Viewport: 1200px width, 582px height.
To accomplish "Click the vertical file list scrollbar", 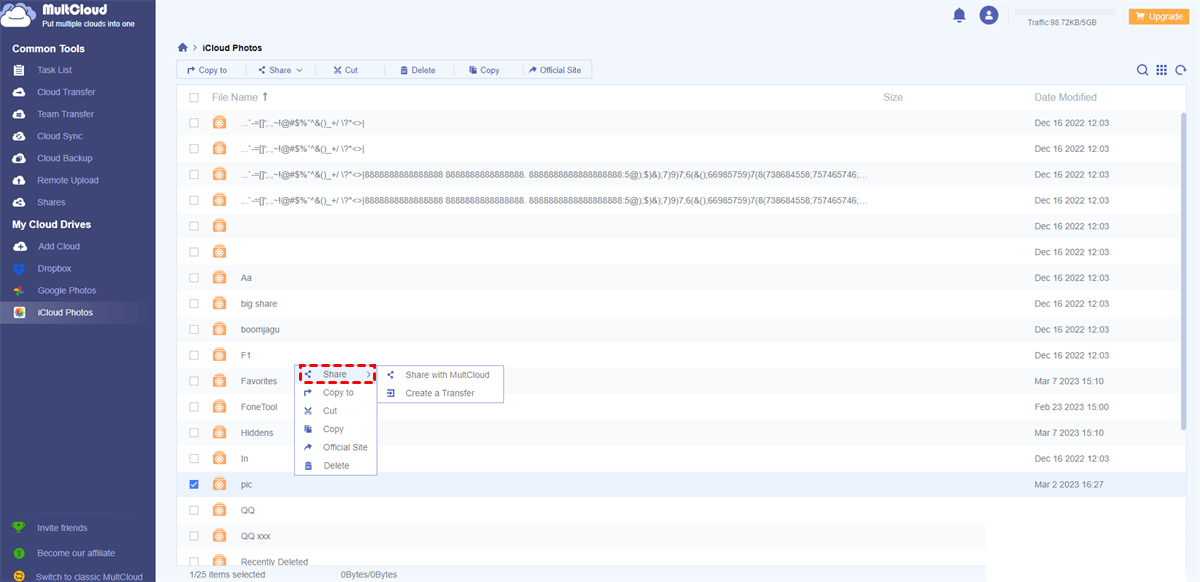I will (x=1185, y=270).
